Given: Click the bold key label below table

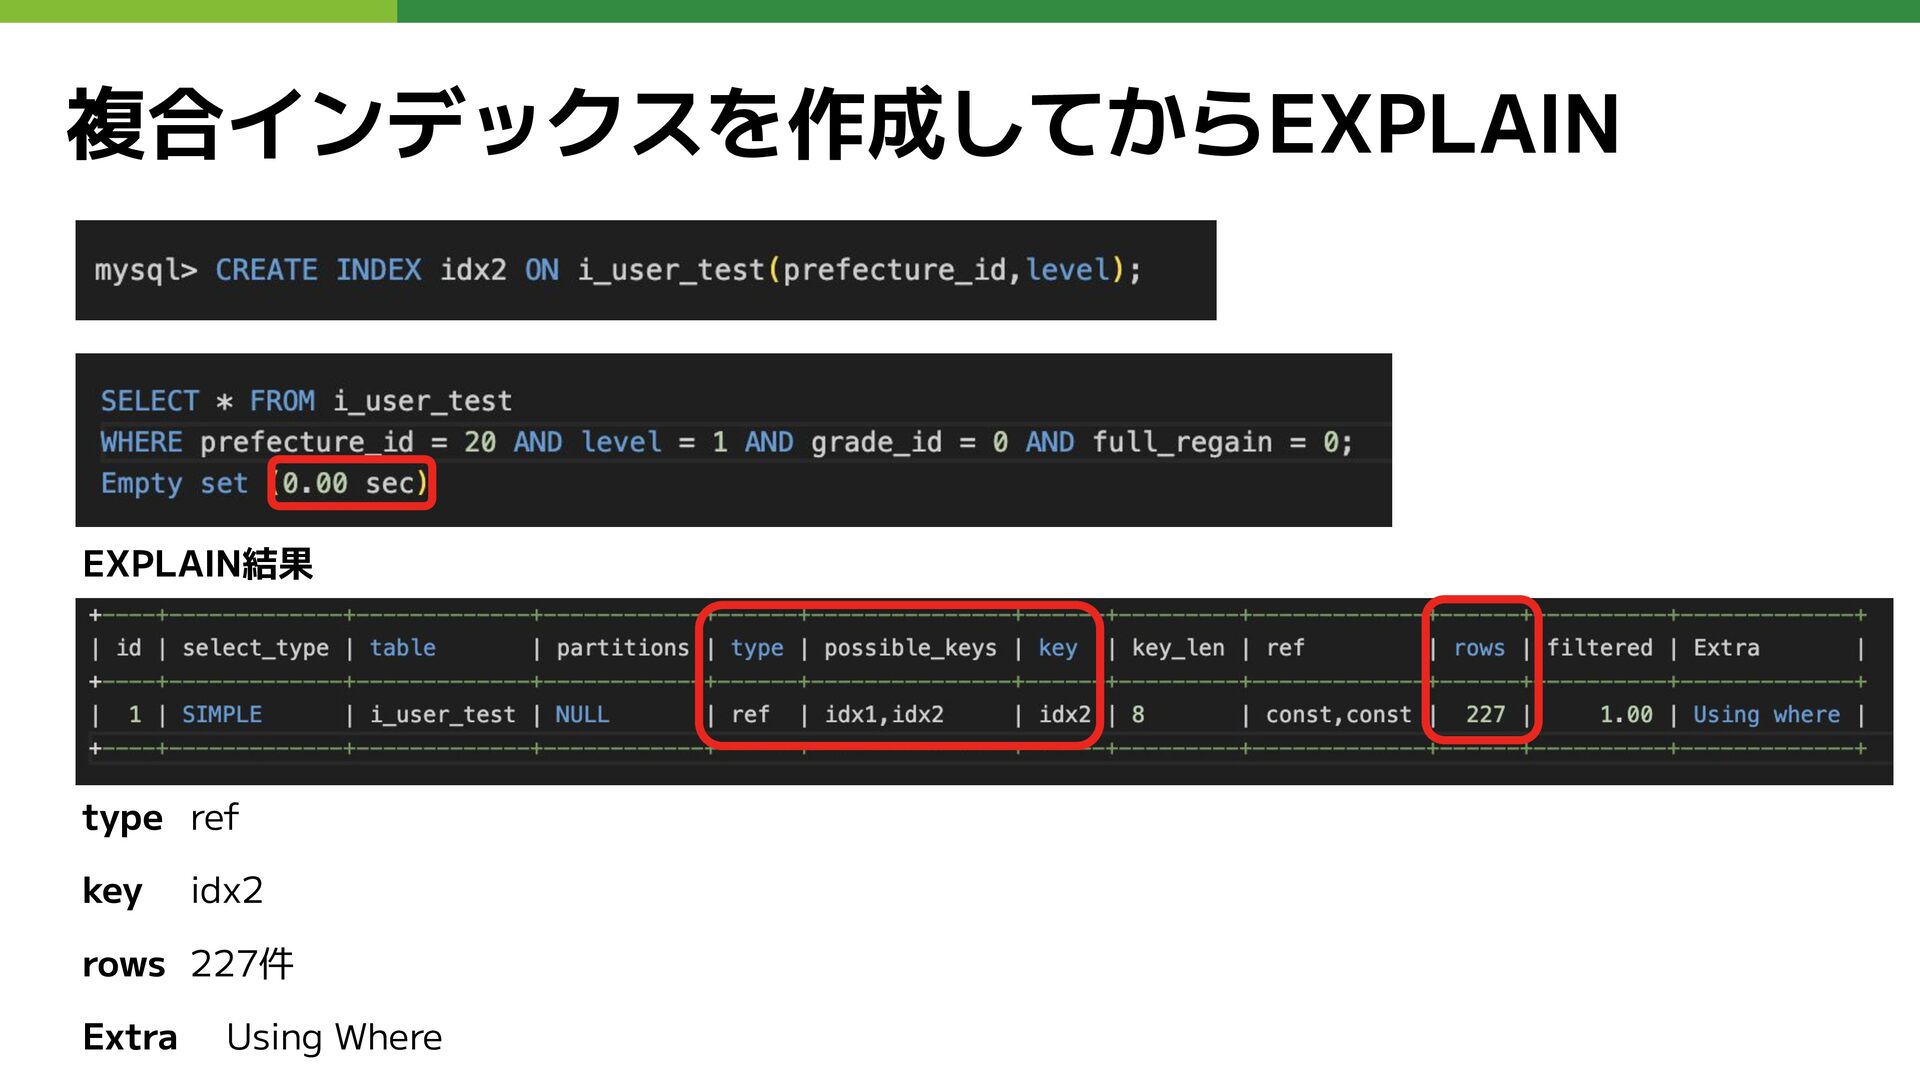Looking at the screenshot, I should point(112,891).
